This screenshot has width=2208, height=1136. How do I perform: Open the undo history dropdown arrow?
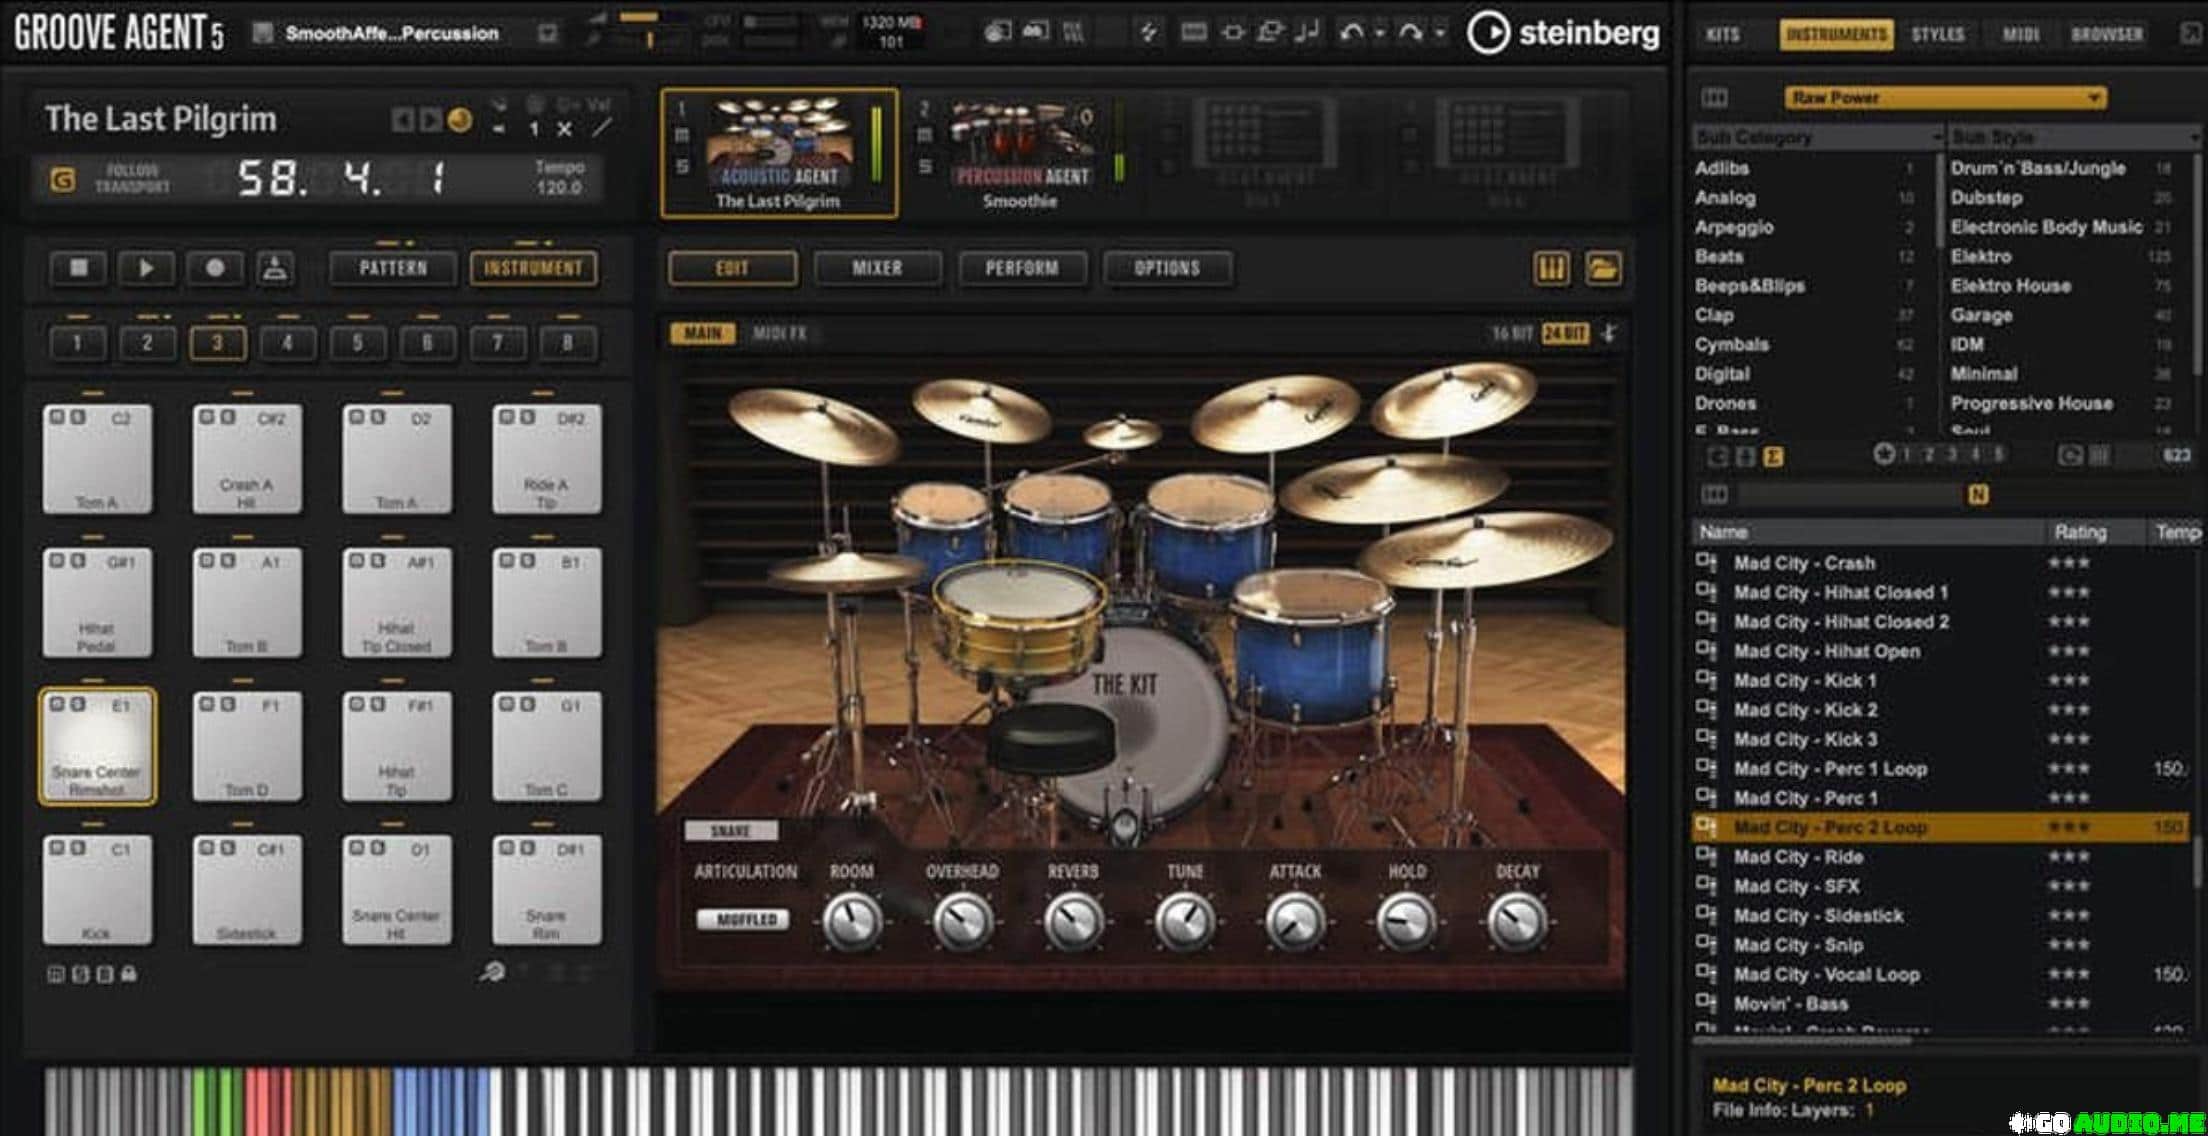coord(1380,33)
